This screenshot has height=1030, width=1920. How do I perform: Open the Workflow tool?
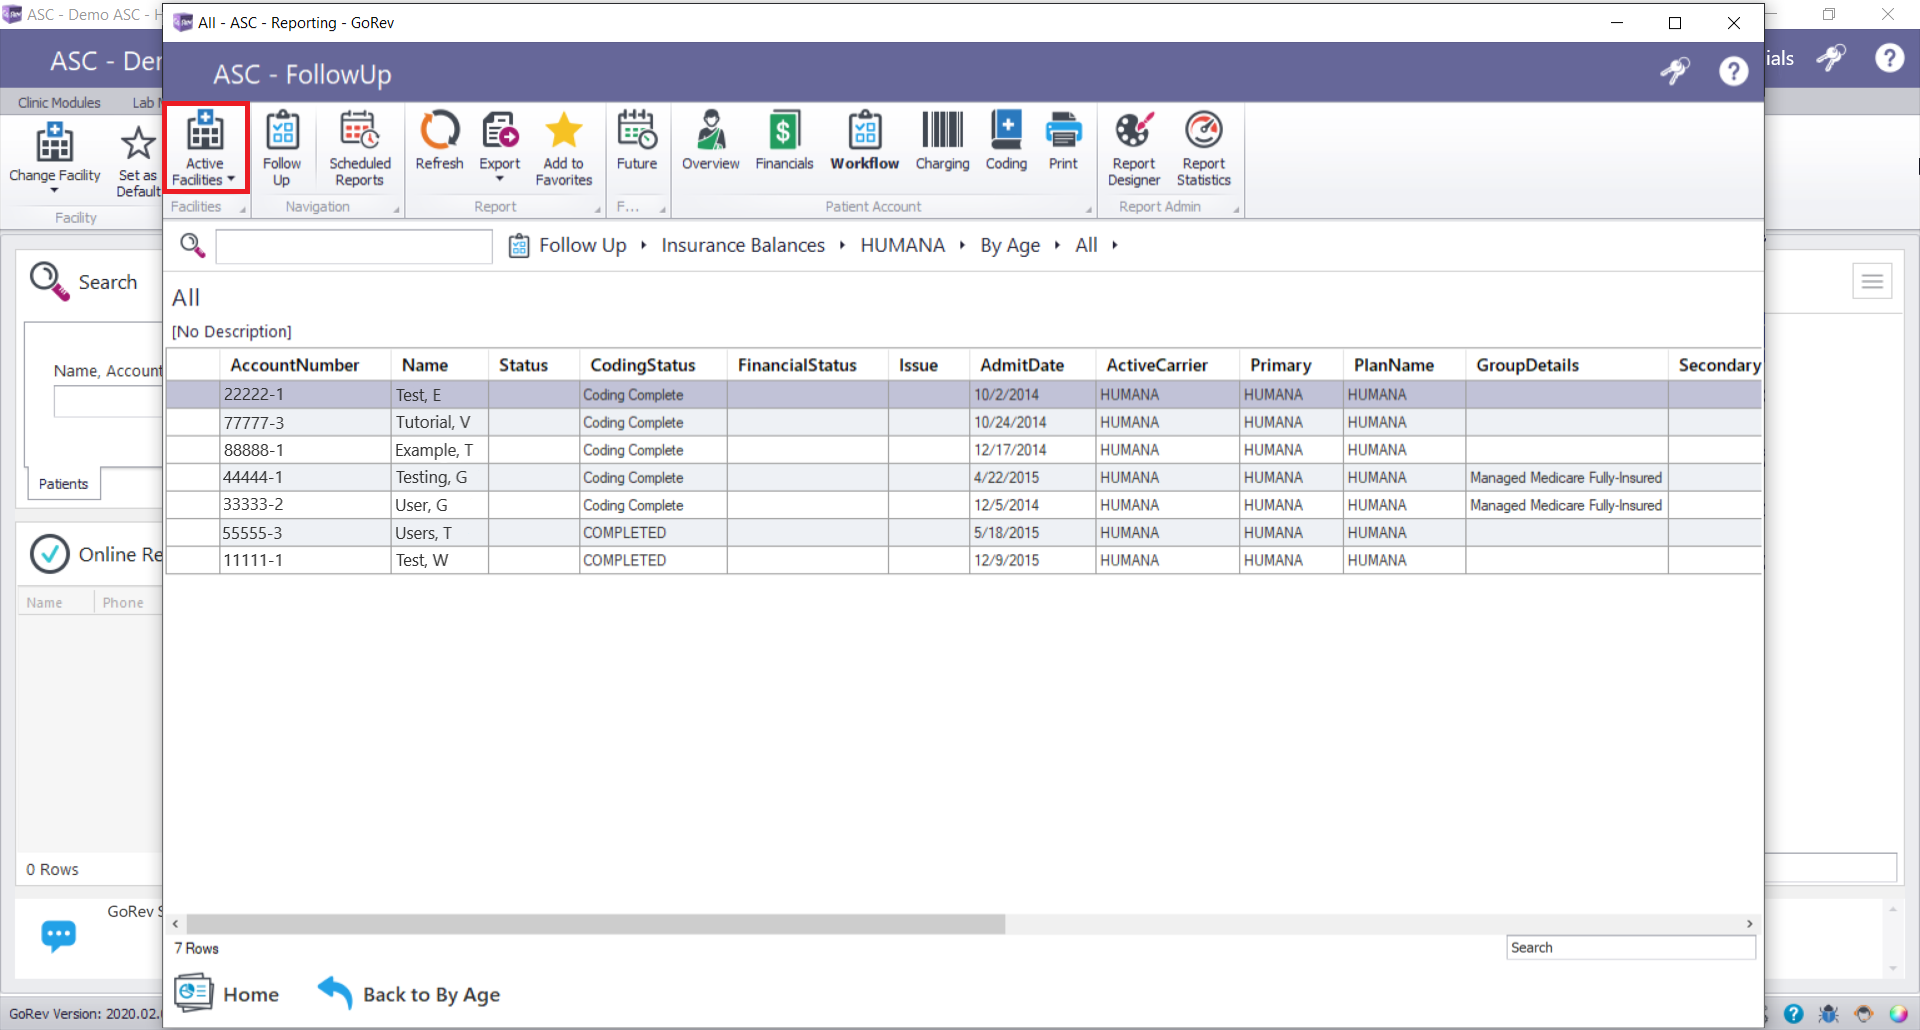coord(865,141)
